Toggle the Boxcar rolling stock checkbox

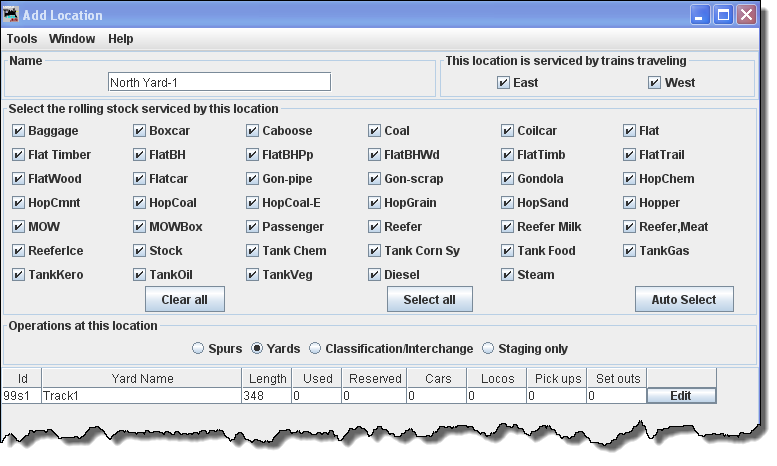pyautogui.click(x=140, y=131)
